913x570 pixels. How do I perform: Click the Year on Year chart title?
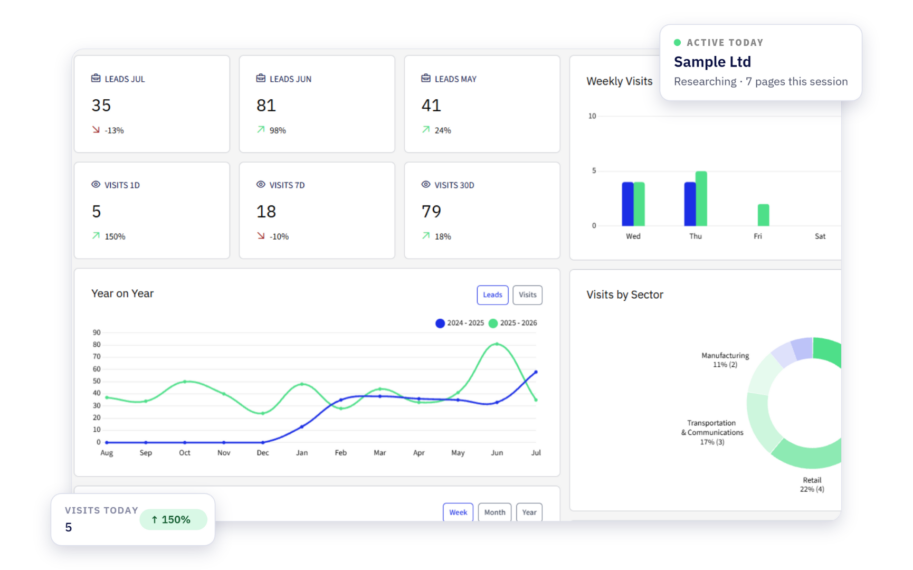point(122,293)
